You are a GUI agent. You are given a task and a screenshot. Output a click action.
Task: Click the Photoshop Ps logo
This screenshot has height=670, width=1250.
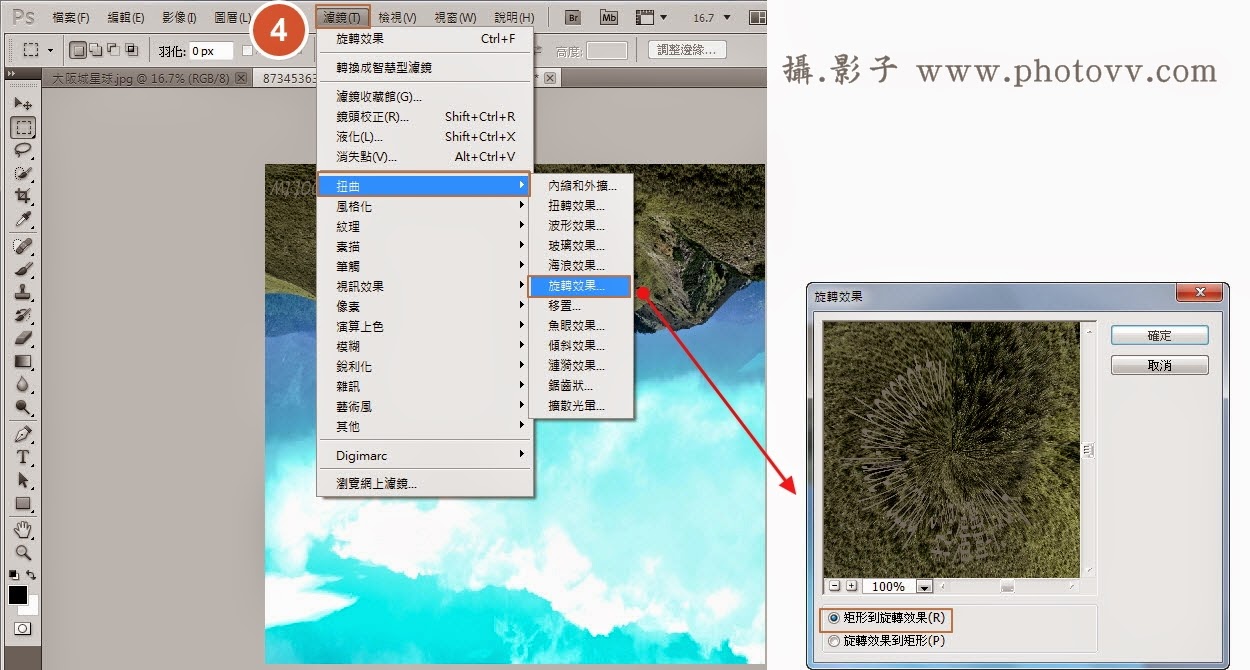[22, 17]
